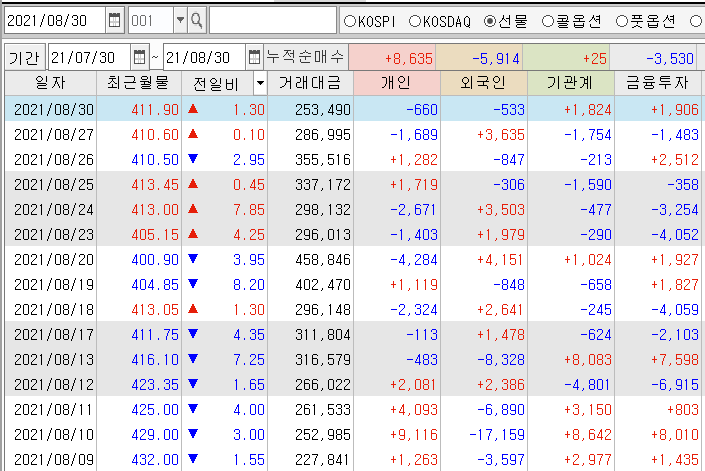Select the 2021/08/20 row date
This screenshot has width=705, height=471.
(54, 260)
